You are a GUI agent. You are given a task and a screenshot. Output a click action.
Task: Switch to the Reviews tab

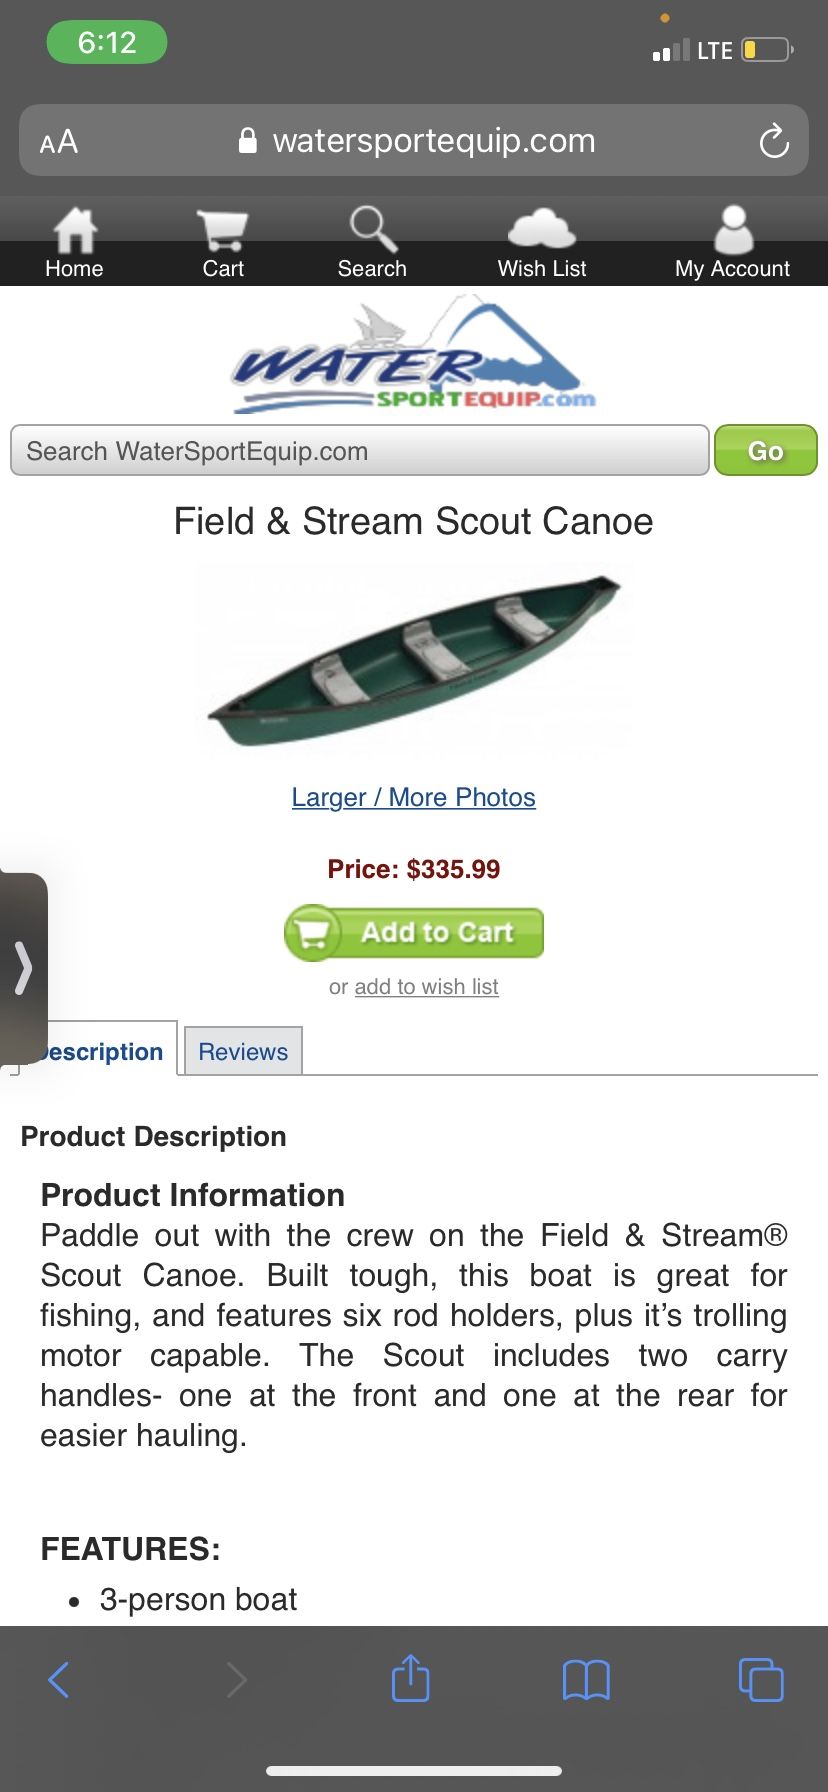[243, 1050]
